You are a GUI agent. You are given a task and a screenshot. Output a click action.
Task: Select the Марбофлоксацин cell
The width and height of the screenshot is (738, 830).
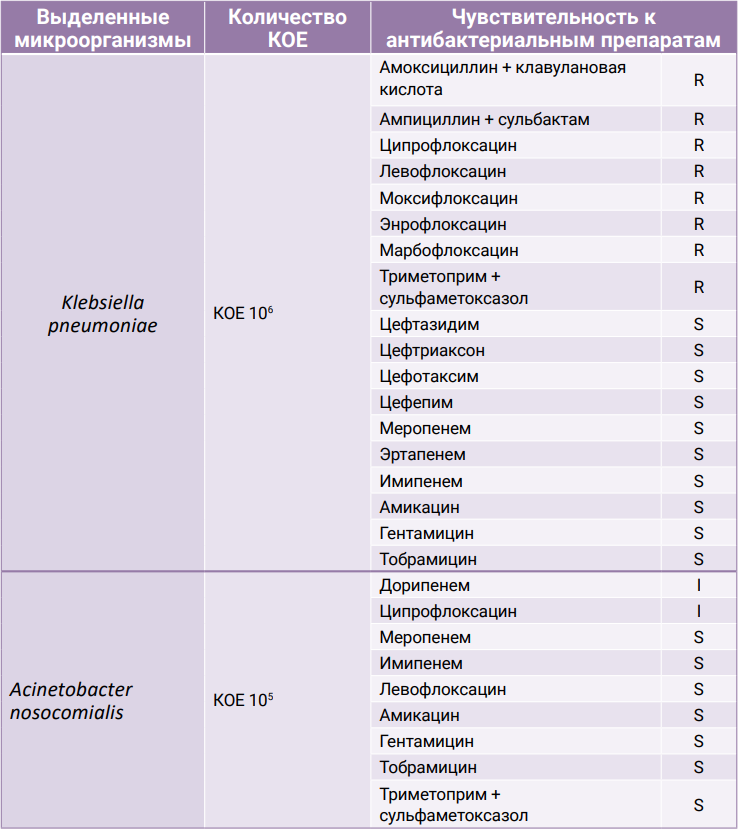tap(449, 250)
